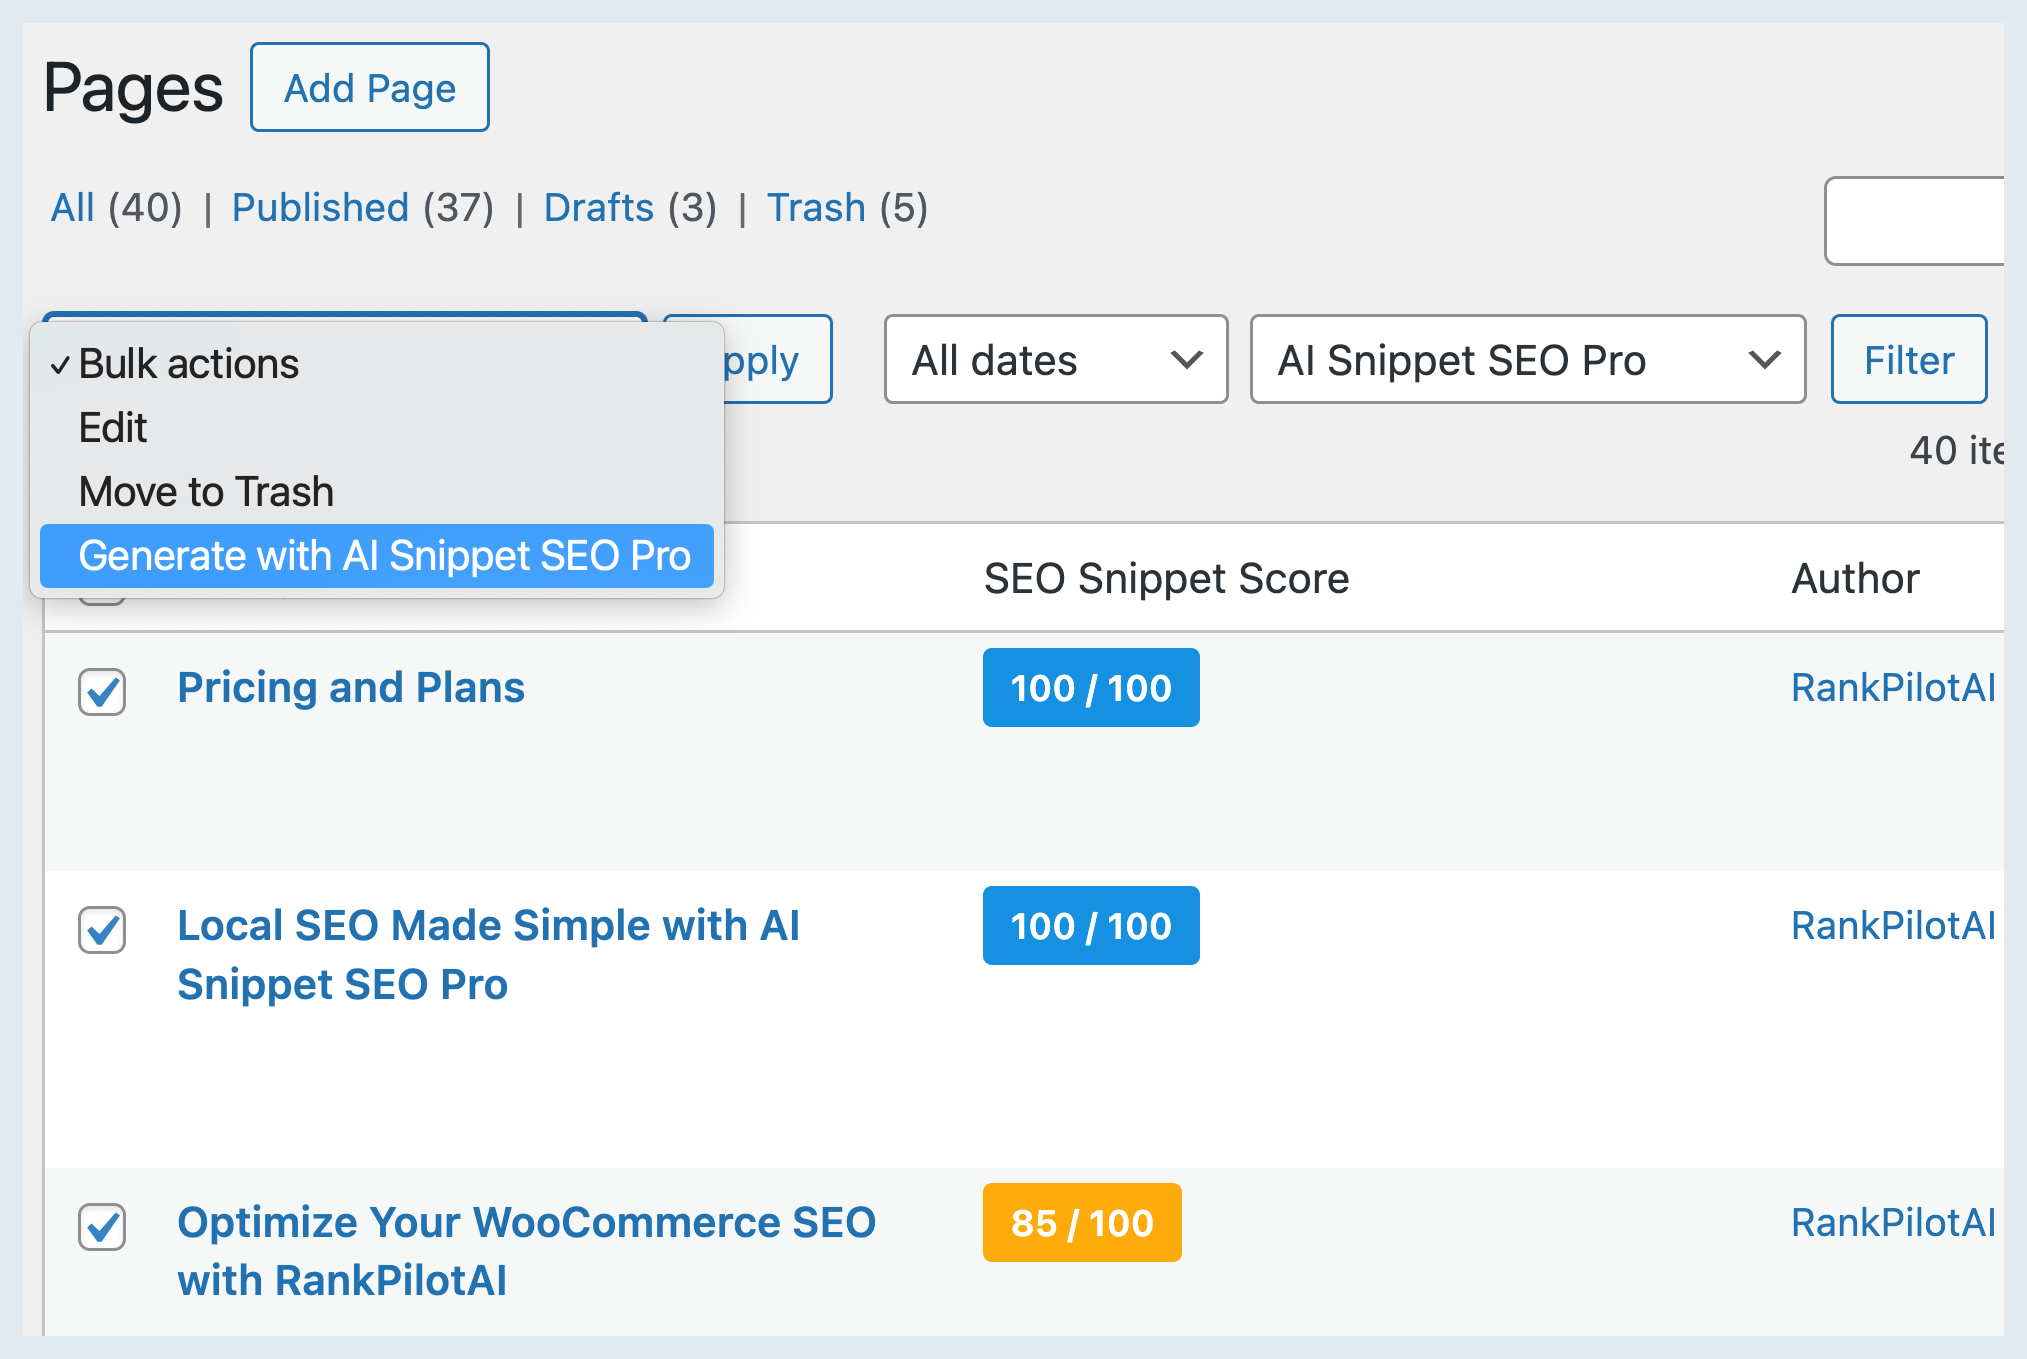Click the Add Page button
The width and height of the screenshot is (2027, 1359).
[369, 87]
